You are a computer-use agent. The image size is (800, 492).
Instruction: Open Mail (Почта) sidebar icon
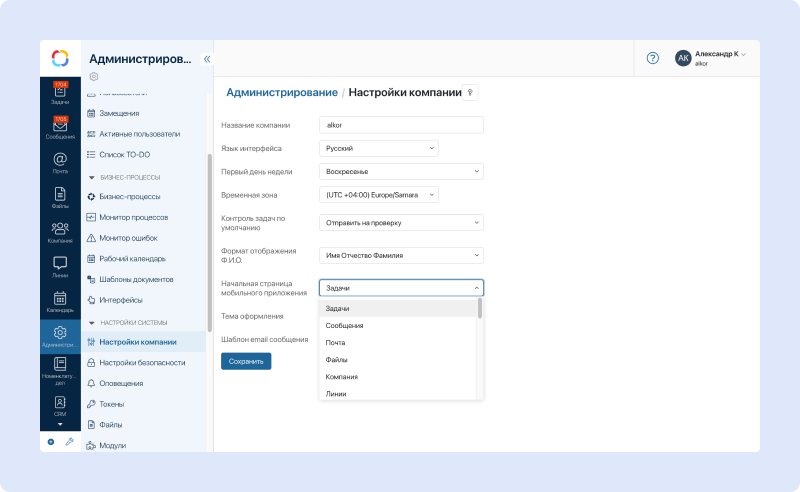click(60, 162)
